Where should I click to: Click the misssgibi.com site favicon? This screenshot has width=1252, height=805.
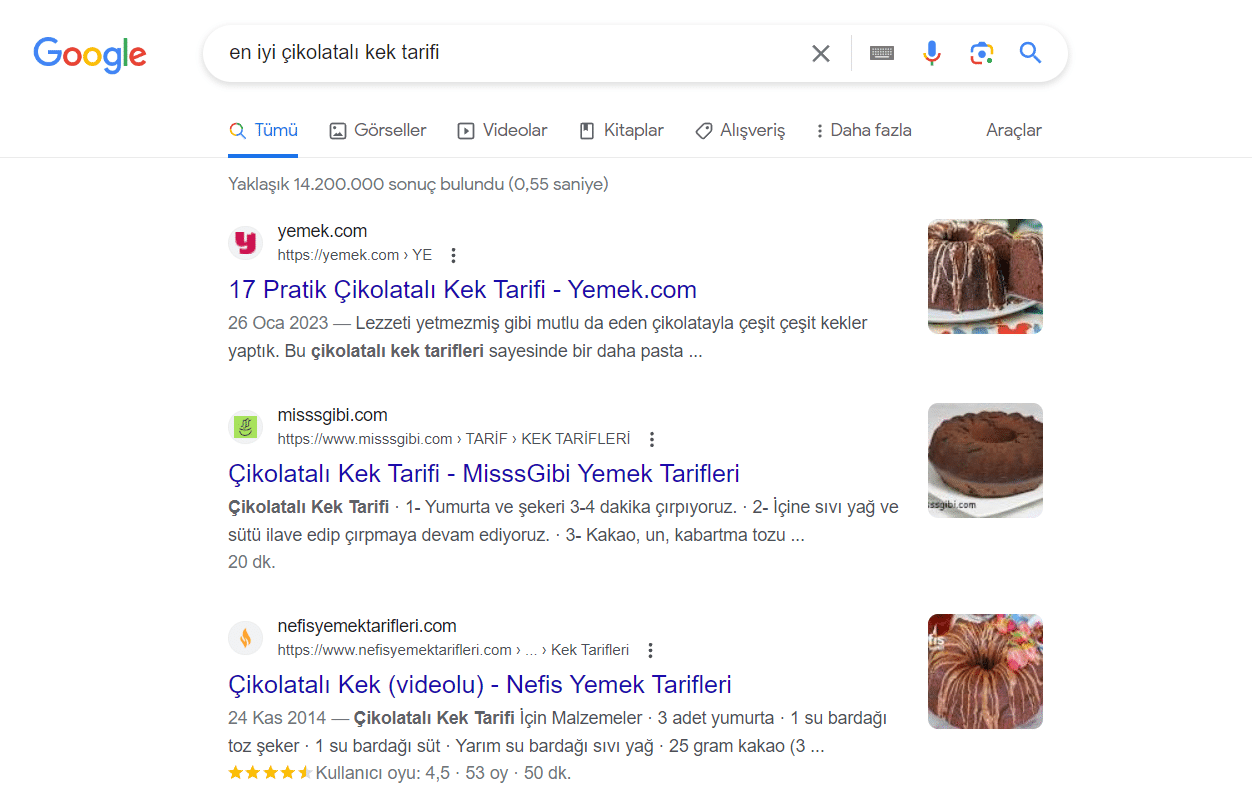click(x=245, y=426)
